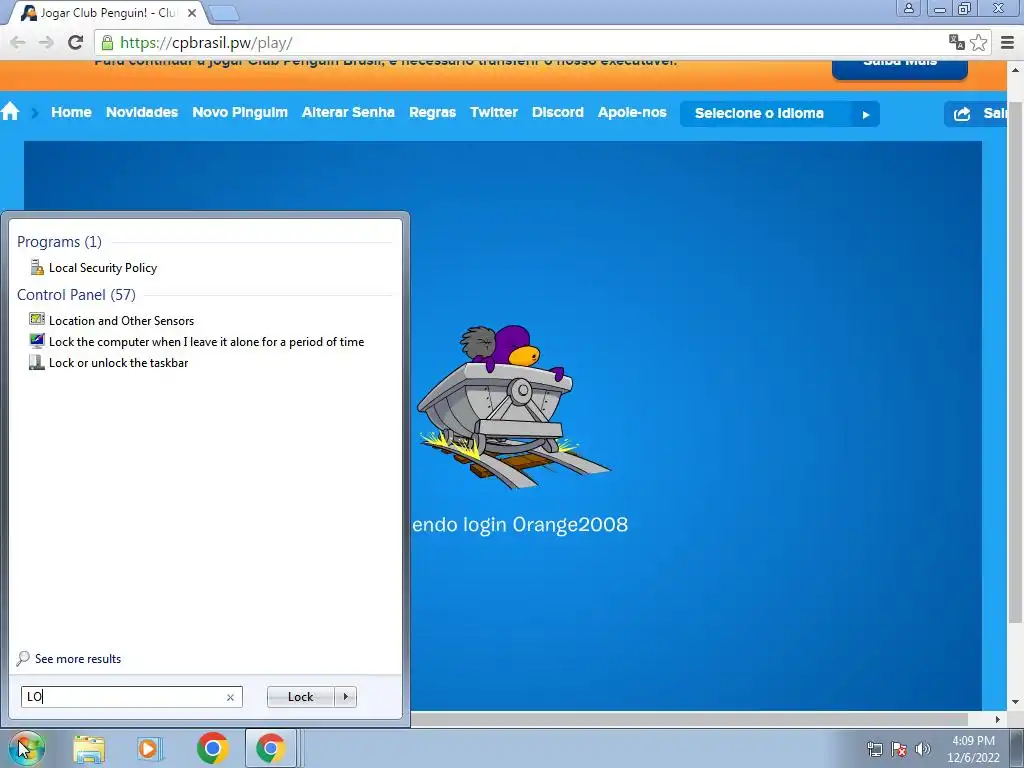
Task: Open the Twitter nav link
Action: pyautogui.click(x=494, y=112)
